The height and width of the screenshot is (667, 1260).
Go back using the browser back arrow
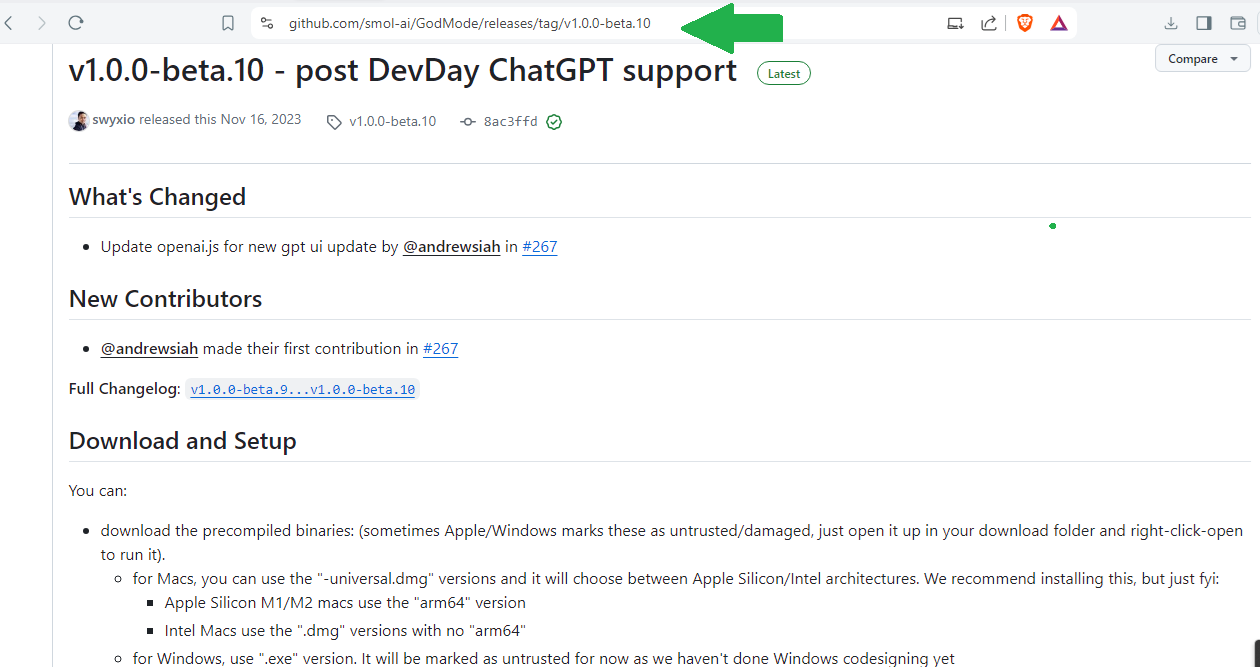pos(8,22)
